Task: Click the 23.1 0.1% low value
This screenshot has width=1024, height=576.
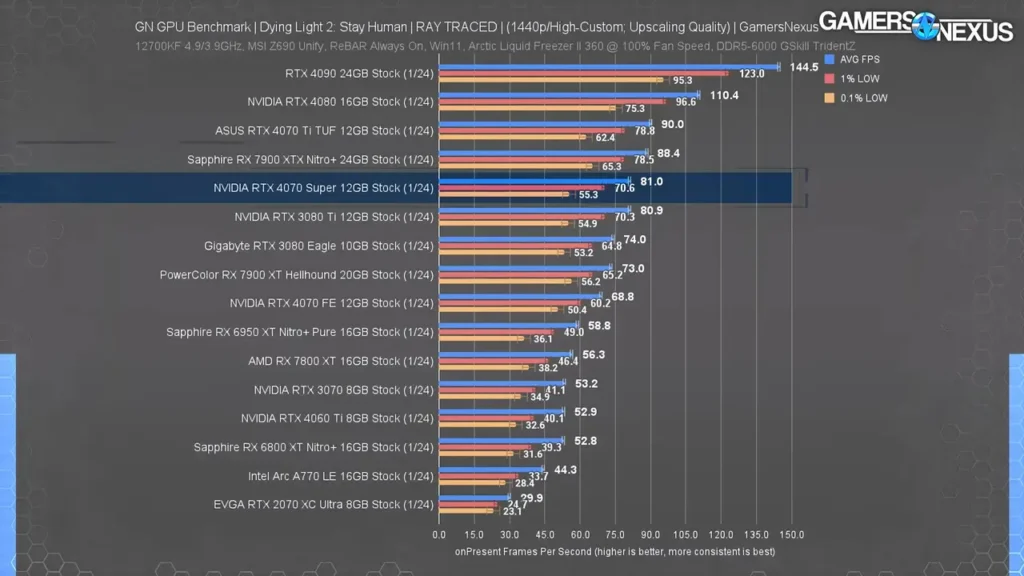Action: click(x=512, y=511)
